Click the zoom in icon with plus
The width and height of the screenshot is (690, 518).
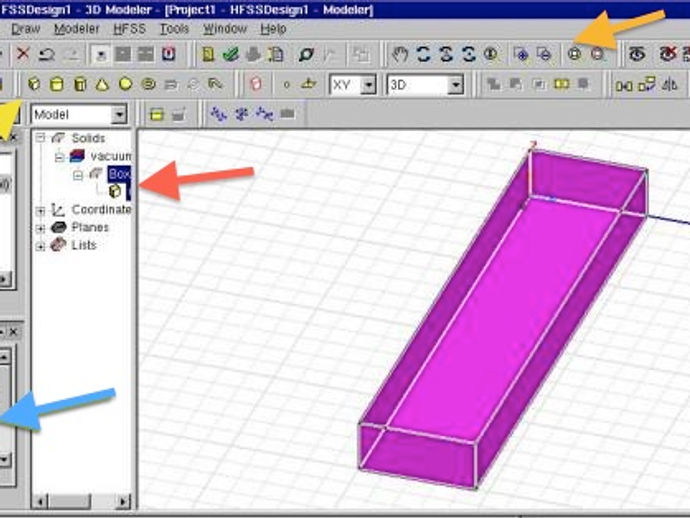coord(521,54)
